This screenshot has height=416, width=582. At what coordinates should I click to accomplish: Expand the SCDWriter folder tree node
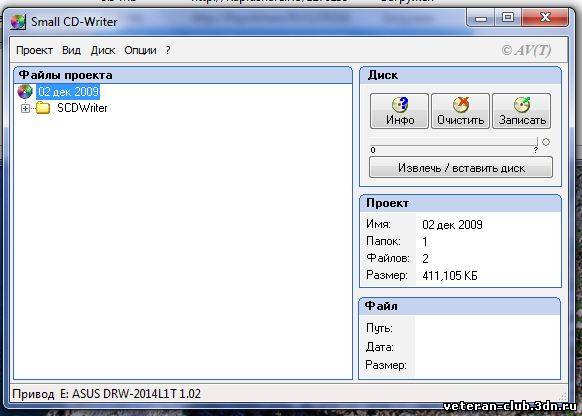(25, 108)
